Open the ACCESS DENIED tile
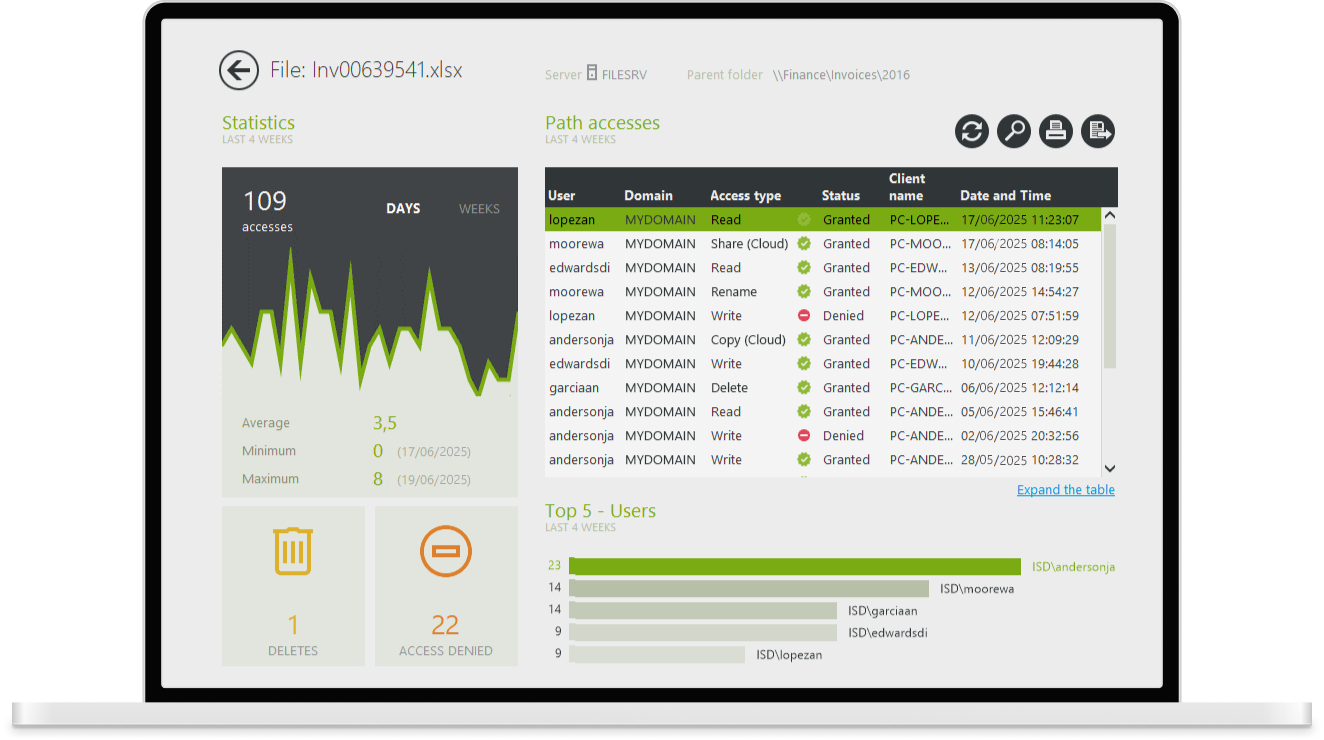Viewport: 1324px width, 740px height. click(446, 586)
